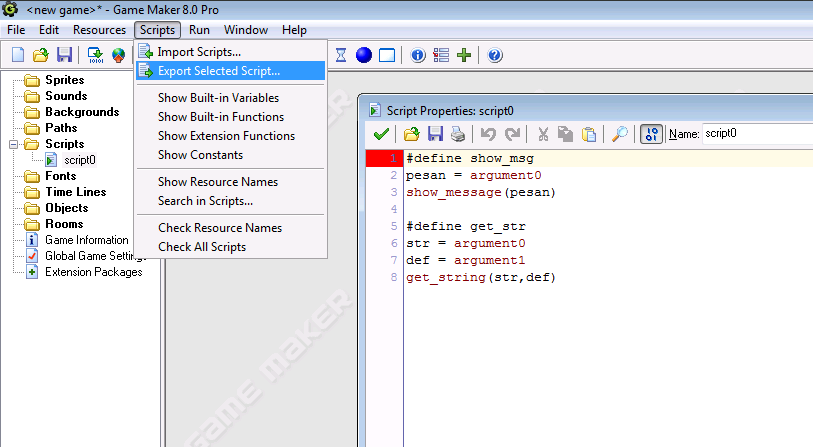813x447 pixels.
Task: Select the Fonts folder
Action: (60, 176)
